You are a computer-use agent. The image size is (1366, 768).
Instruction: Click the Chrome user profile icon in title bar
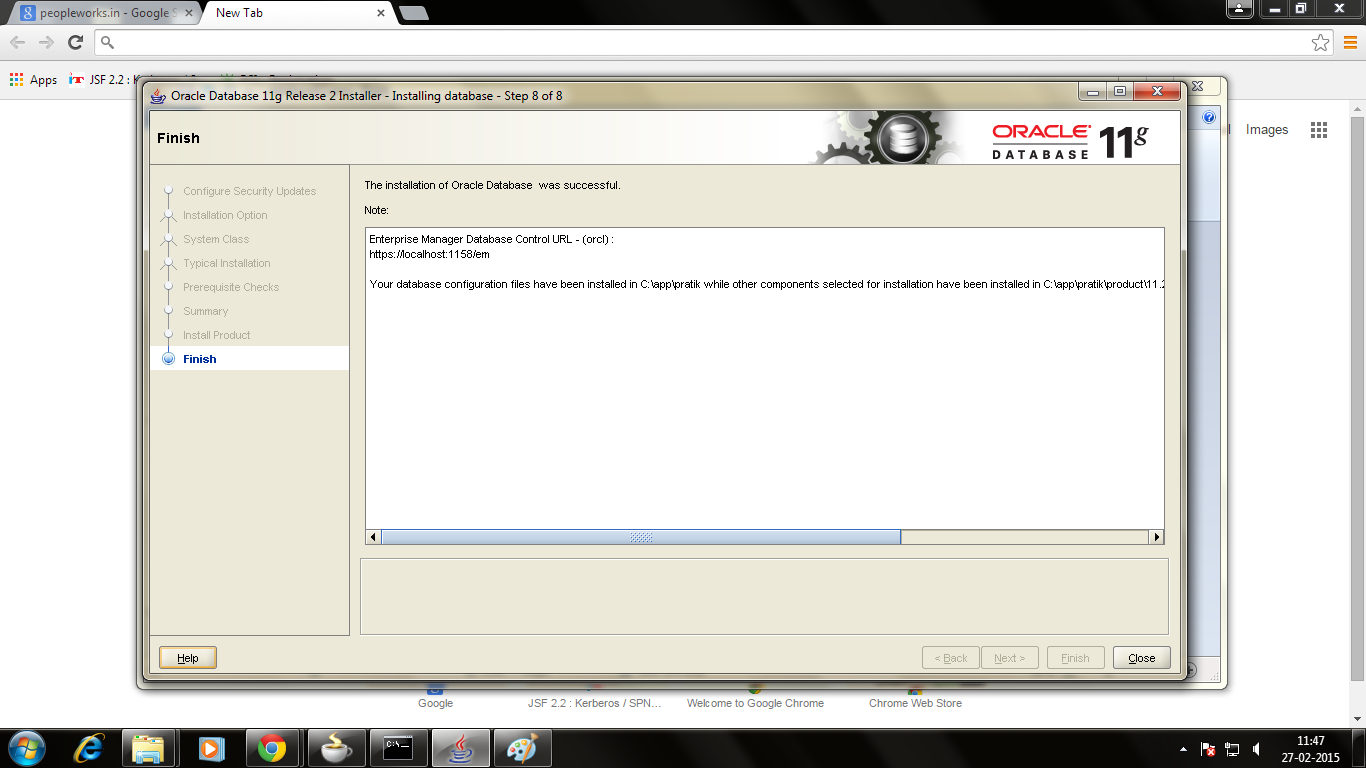tap(1240, 8)
